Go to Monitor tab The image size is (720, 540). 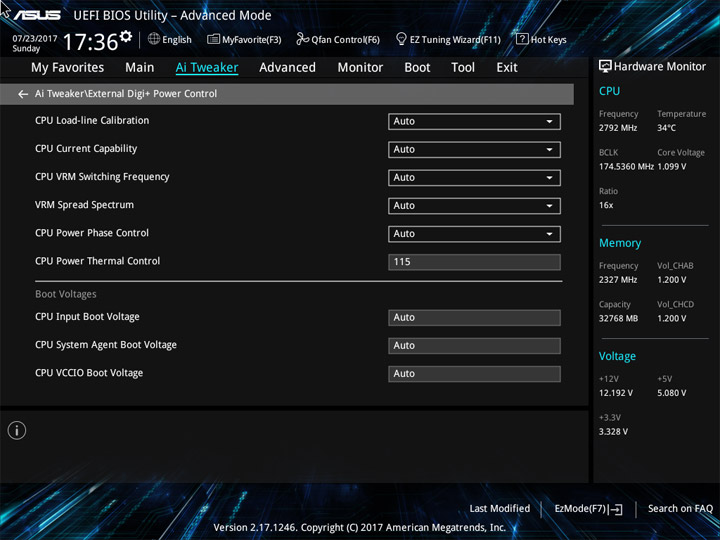(x=360, y=68)
